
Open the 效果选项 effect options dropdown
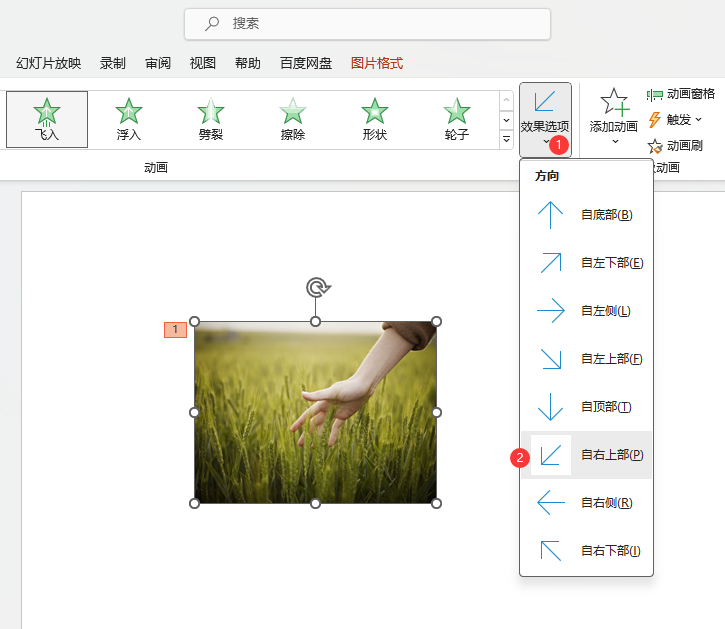[x=545, y=120]
